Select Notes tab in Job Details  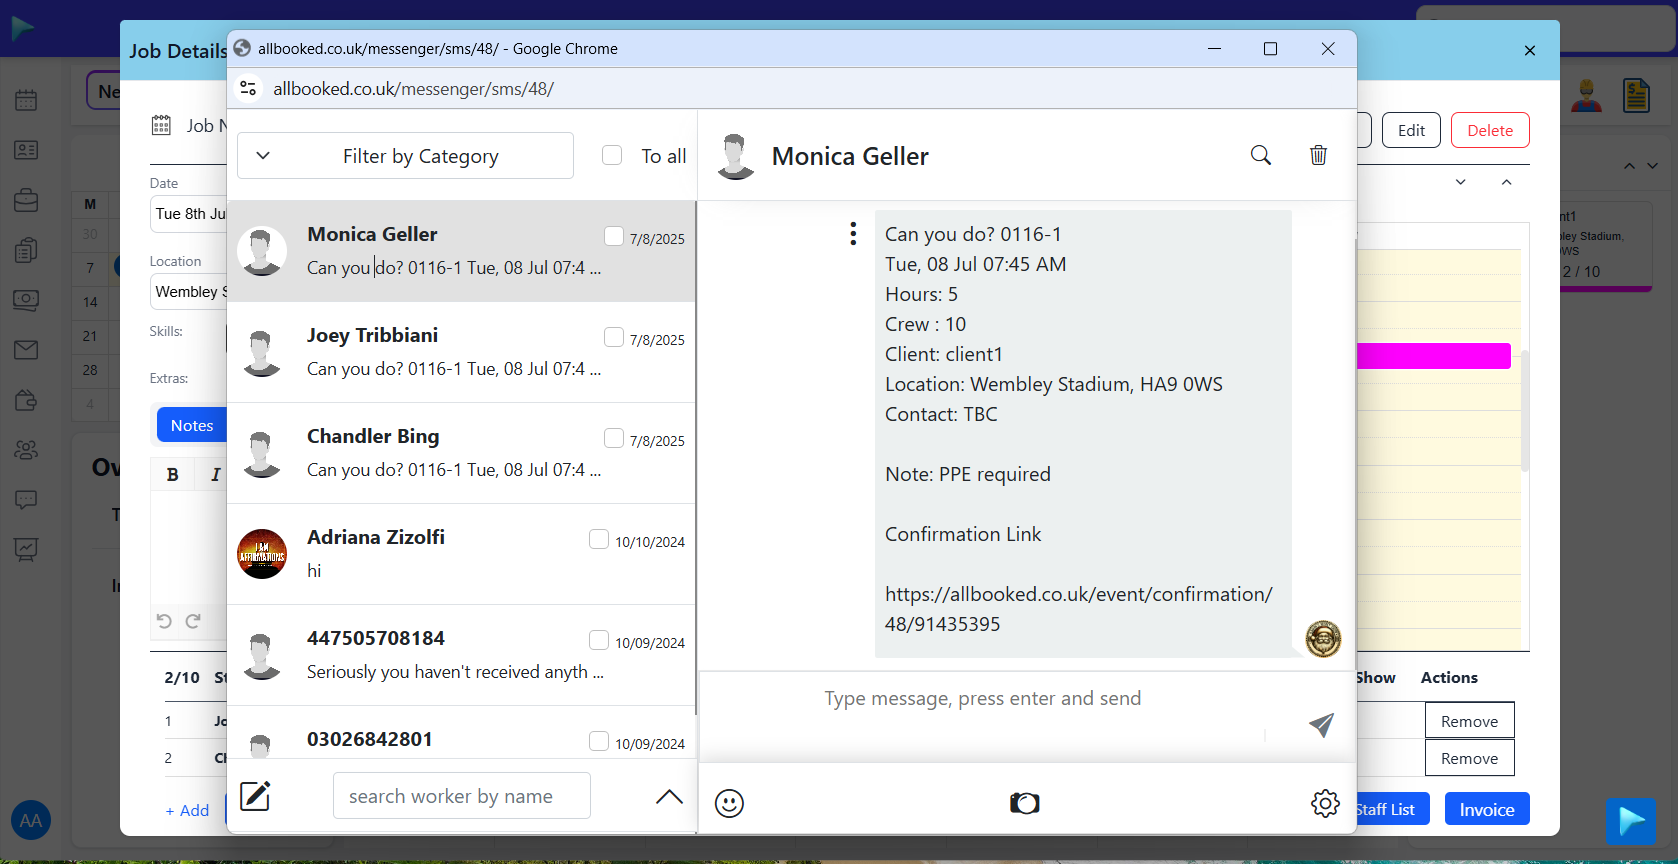coord(192,425)
